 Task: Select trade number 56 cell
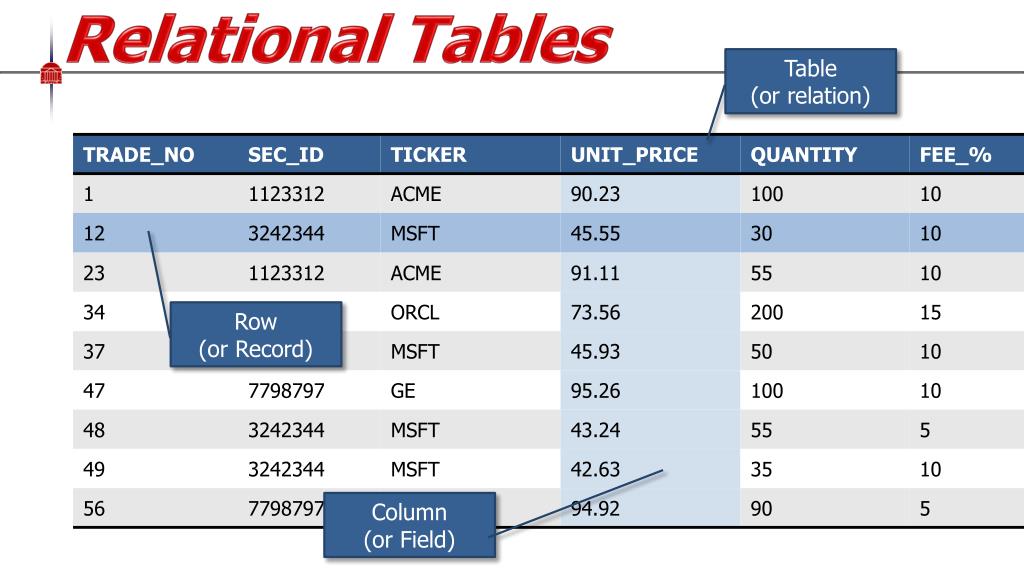point(94,508)
